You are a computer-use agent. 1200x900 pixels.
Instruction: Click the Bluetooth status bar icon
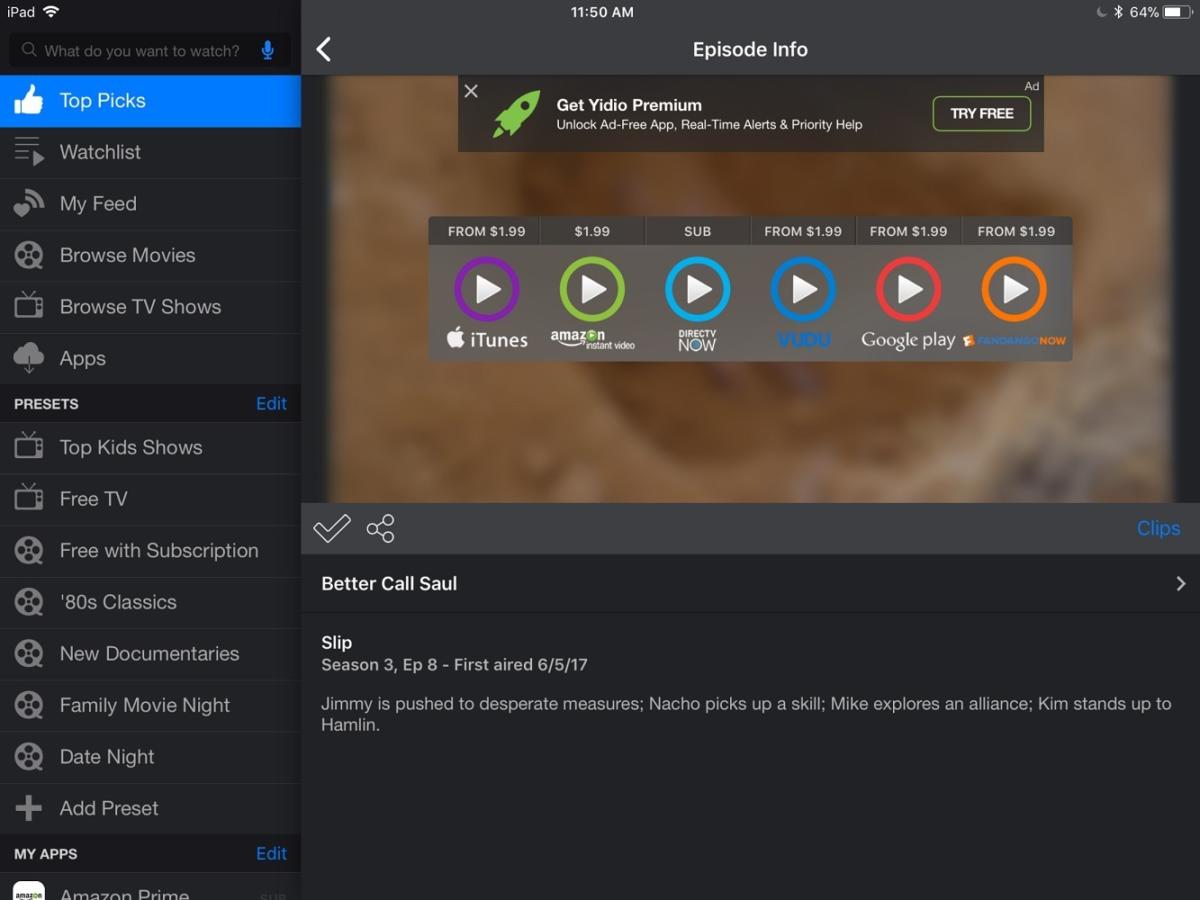[x=1119, y=12]
